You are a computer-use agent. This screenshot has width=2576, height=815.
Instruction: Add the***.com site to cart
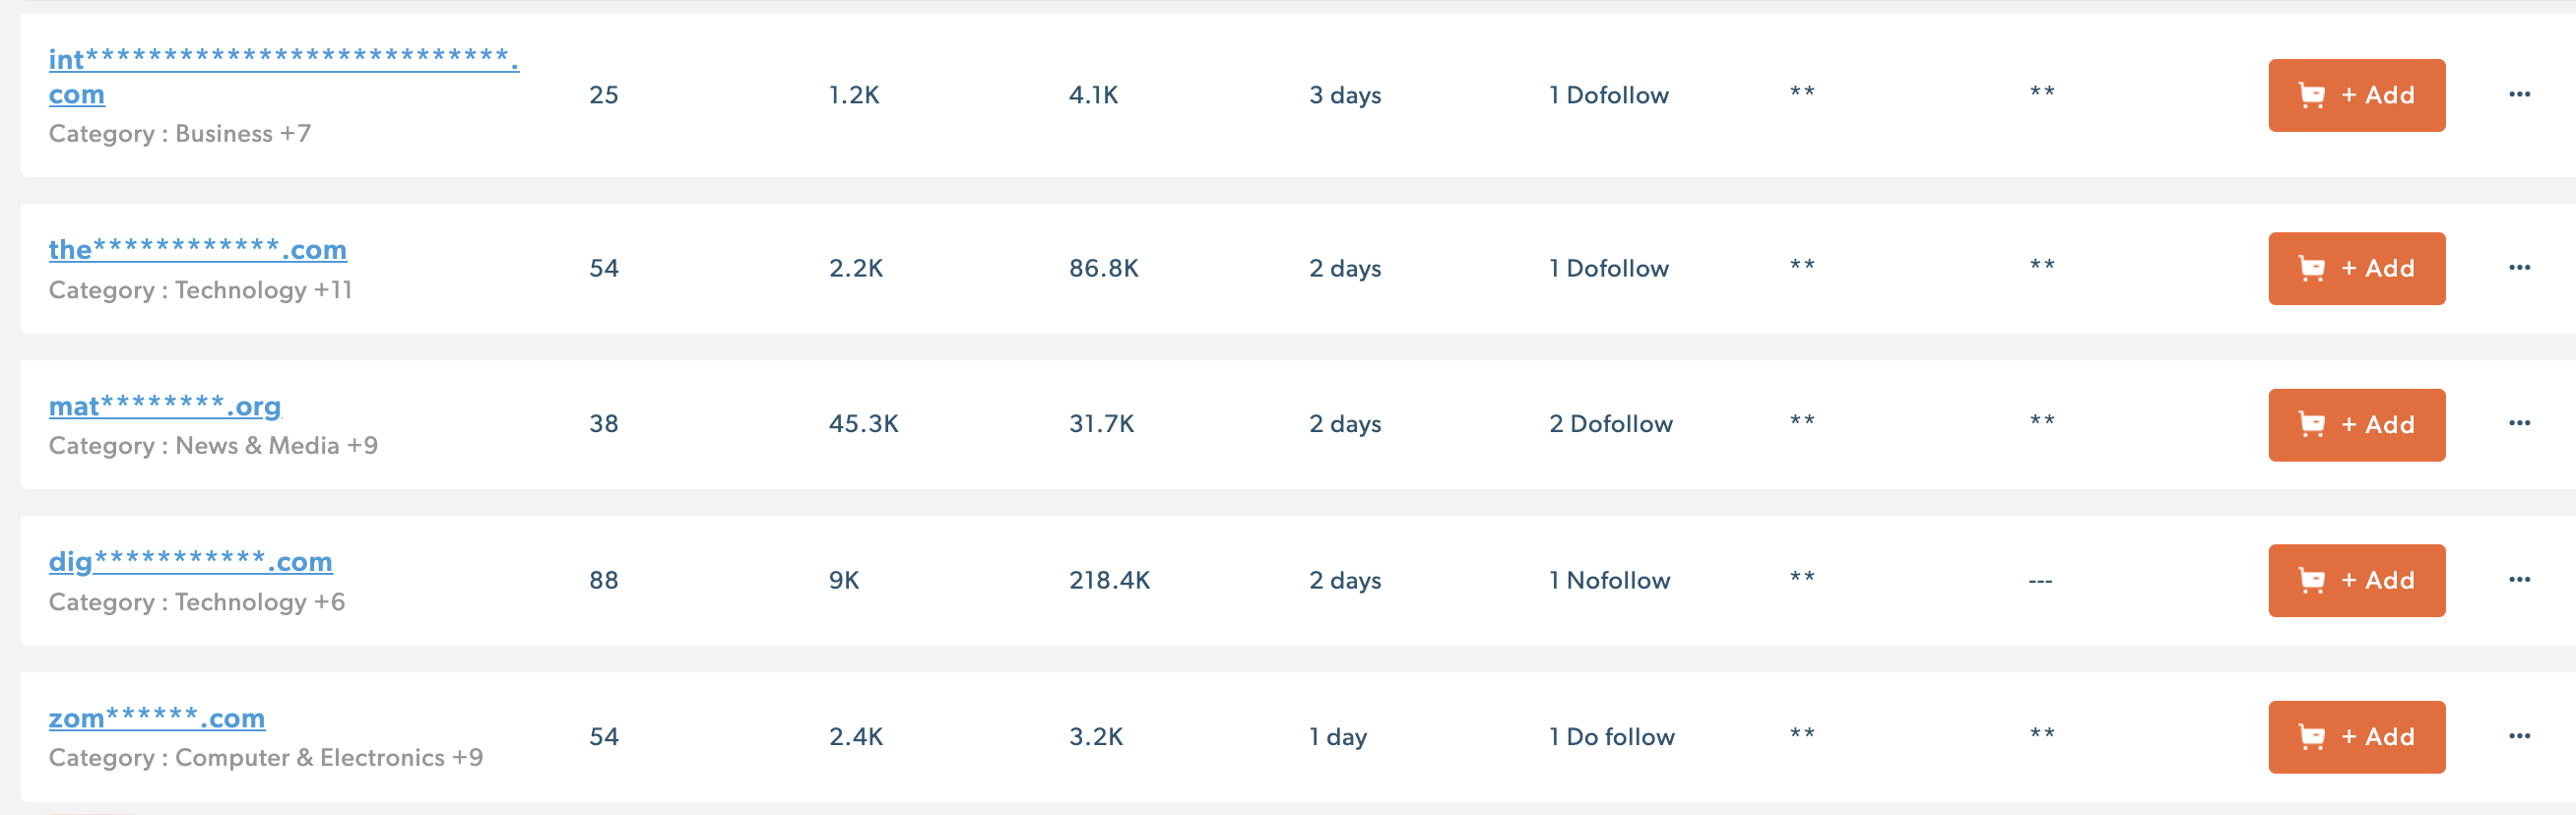point(2355,269)
